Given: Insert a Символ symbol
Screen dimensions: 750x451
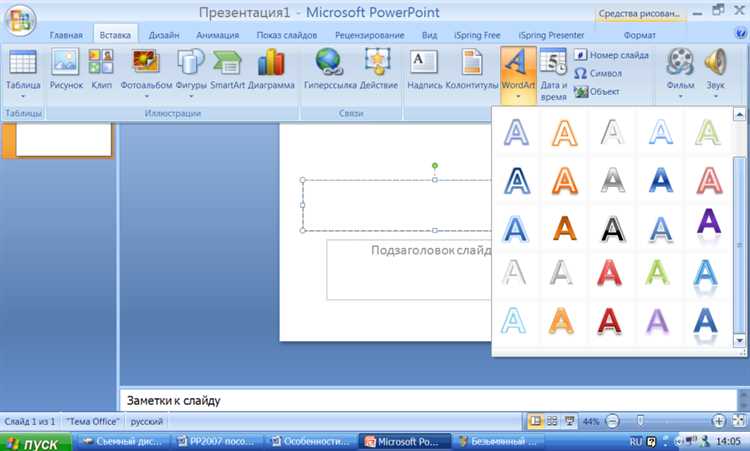Looking at the screenshot, I should tap(598, 73).
